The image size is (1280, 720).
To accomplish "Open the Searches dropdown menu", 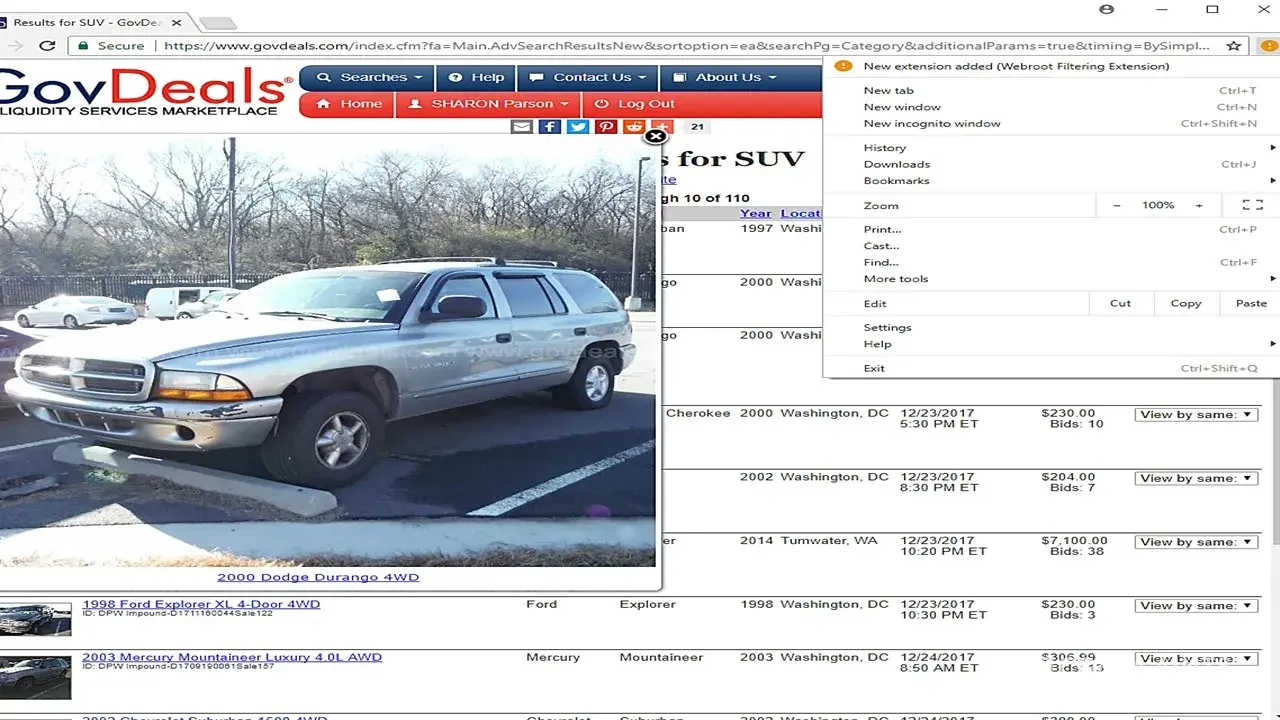I will pos(367,77).
